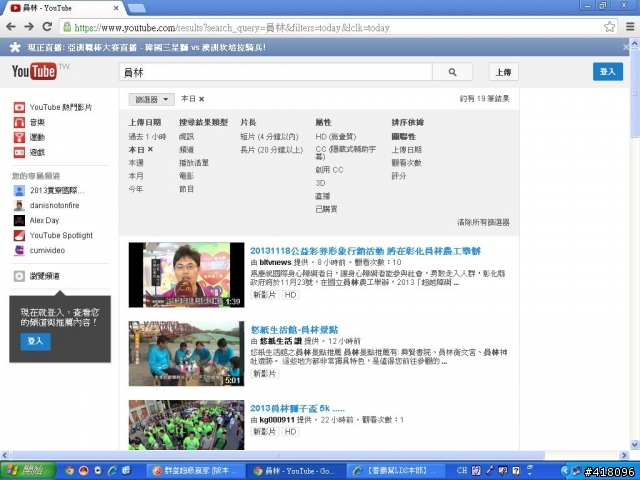
Task: Filter results by 短片 (4 分鐘以內)
Action: (269, 137)
